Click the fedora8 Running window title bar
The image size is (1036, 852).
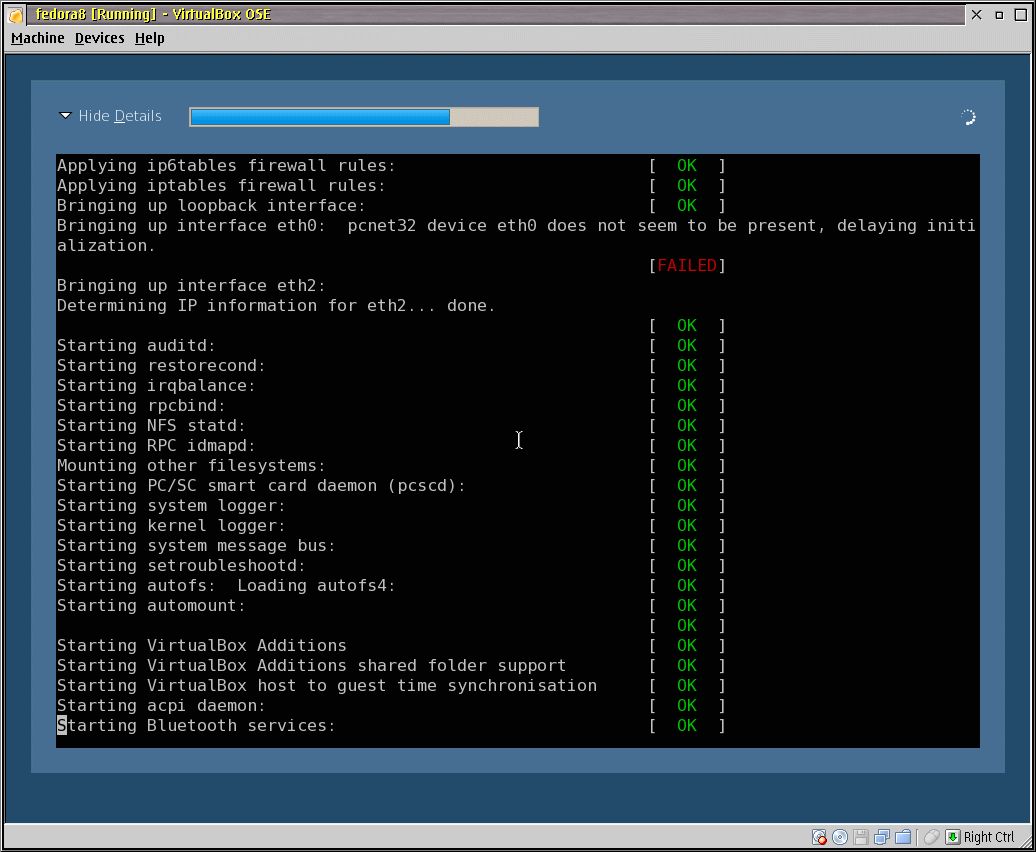pos(496,15)
